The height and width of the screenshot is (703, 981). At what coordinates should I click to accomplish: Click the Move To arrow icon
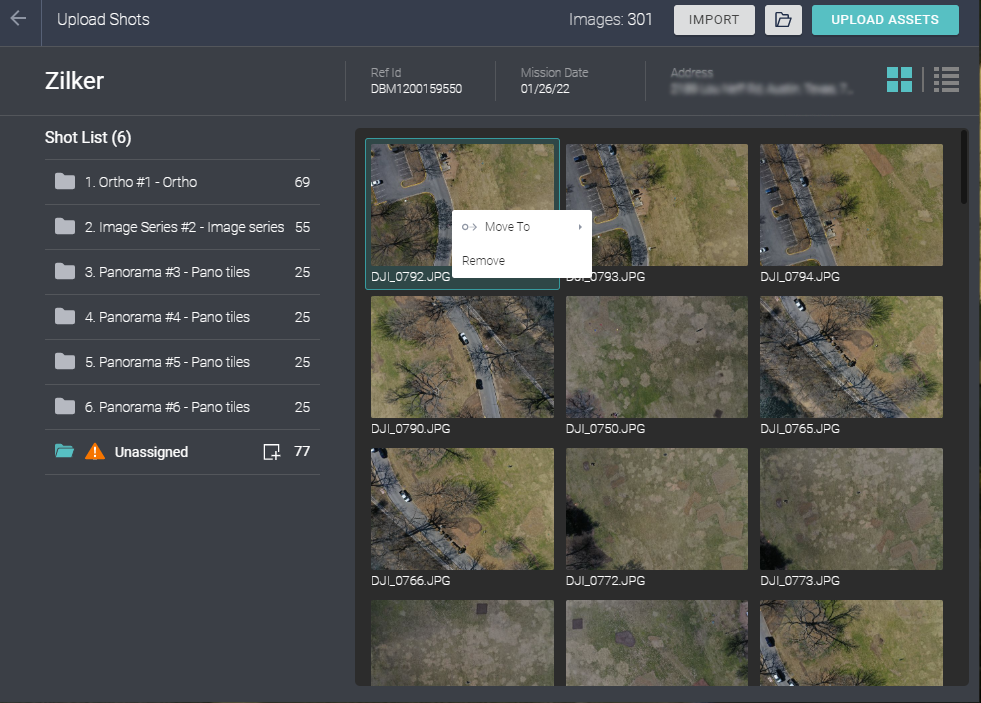pos(469,227)
